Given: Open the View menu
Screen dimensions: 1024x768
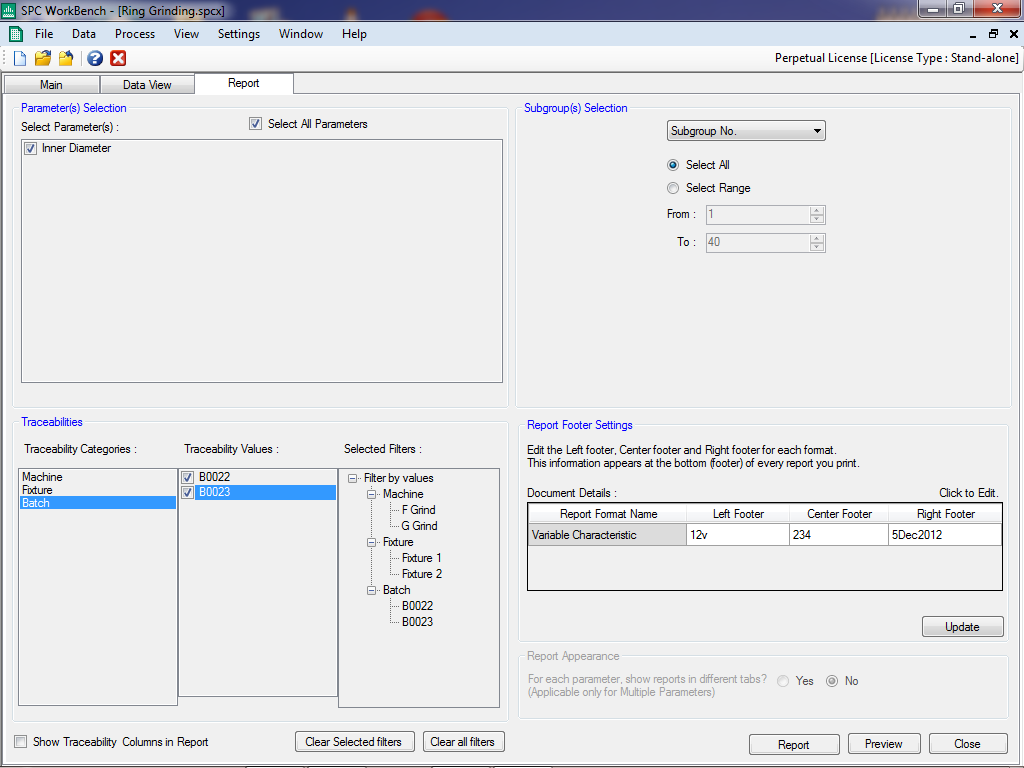Looking at the screenshot, I should 186,34.
